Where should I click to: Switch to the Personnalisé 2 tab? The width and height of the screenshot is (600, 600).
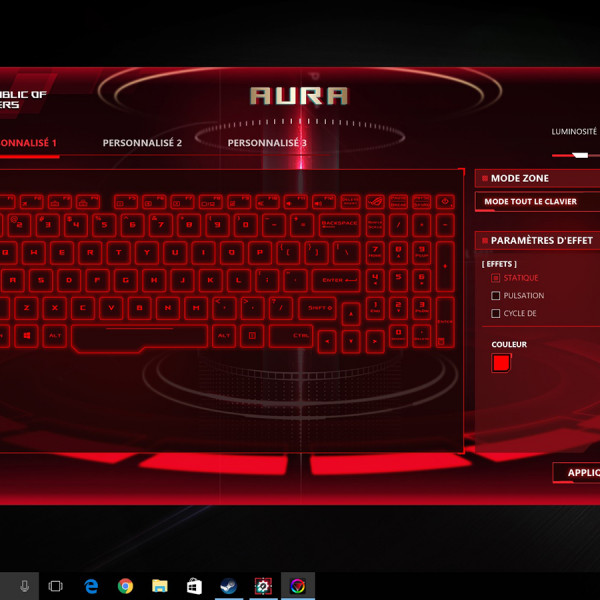[142, 143]
